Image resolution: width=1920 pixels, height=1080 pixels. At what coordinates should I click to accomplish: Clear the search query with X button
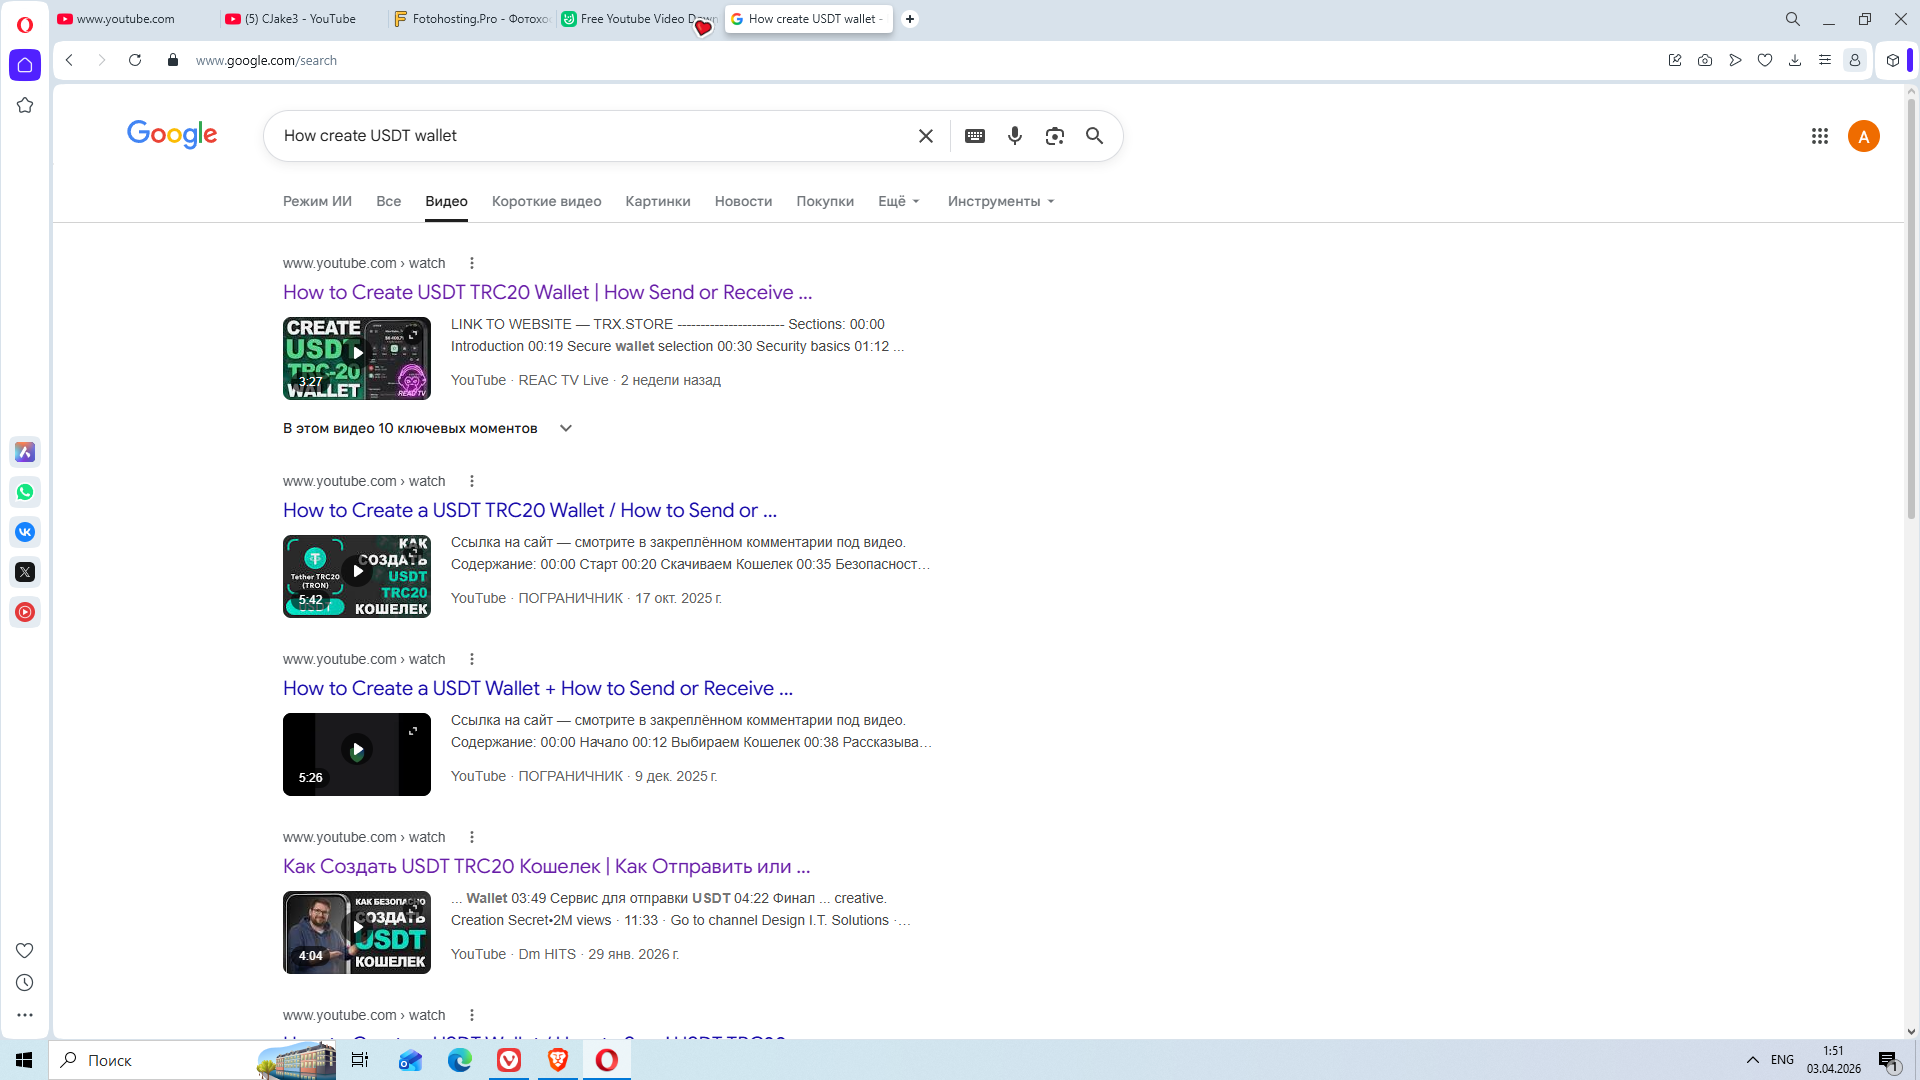pos(925,136)
